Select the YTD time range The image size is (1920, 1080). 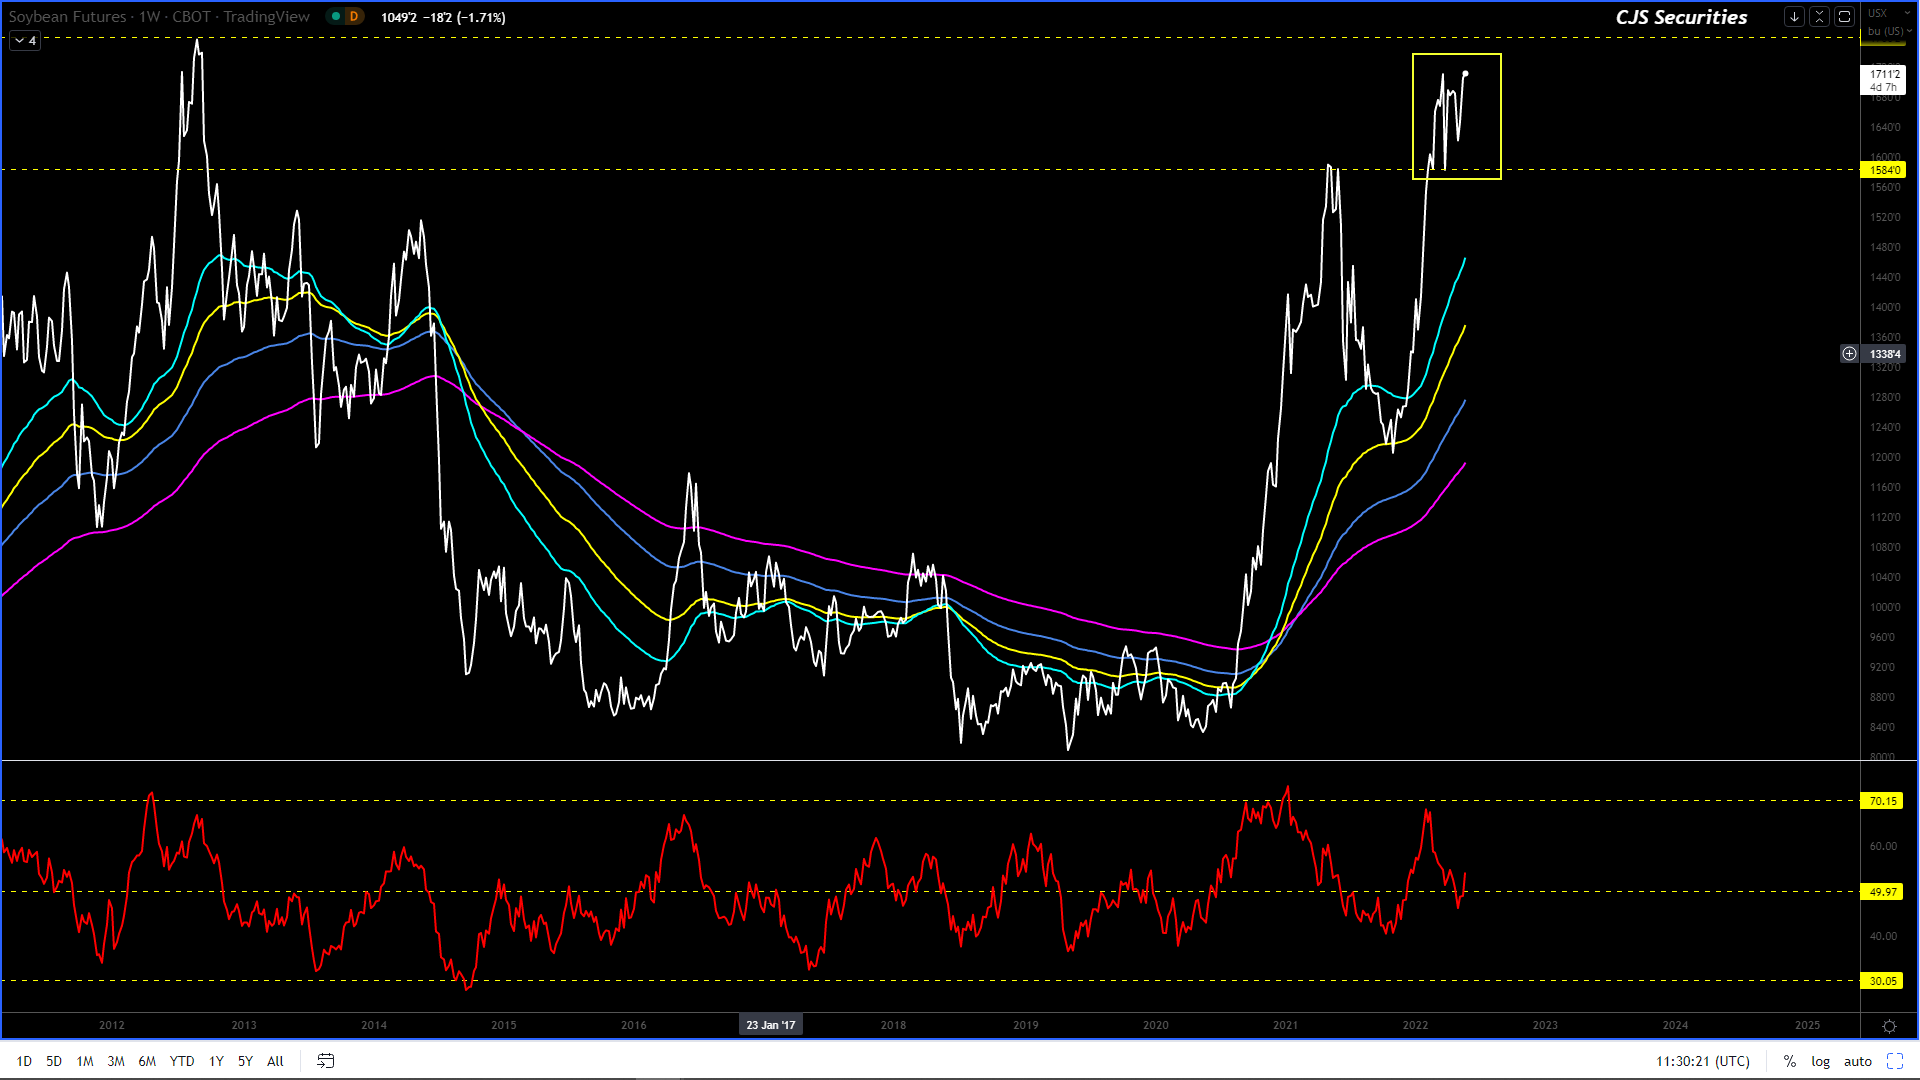click(182, 1061)
